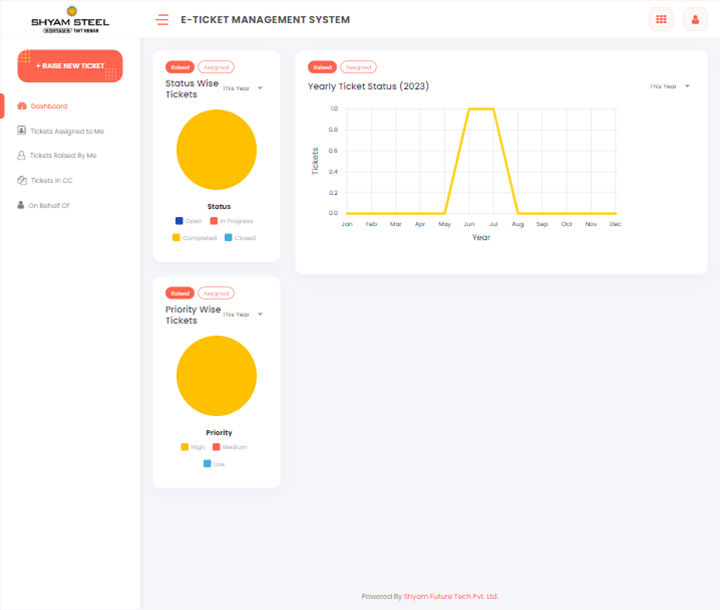This screenshot has height=610, width=720.
Task: Click the Raise New Ticket button
Action: click(x=70, y=66)
